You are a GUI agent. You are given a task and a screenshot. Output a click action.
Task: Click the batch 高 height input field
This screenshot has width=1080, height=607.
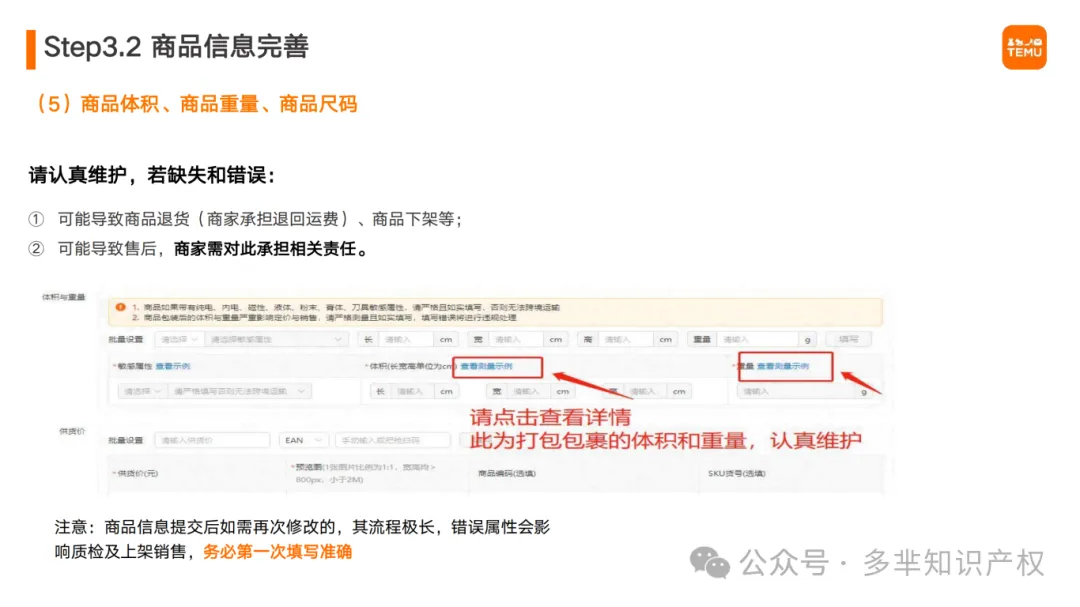tap(625, 340)
